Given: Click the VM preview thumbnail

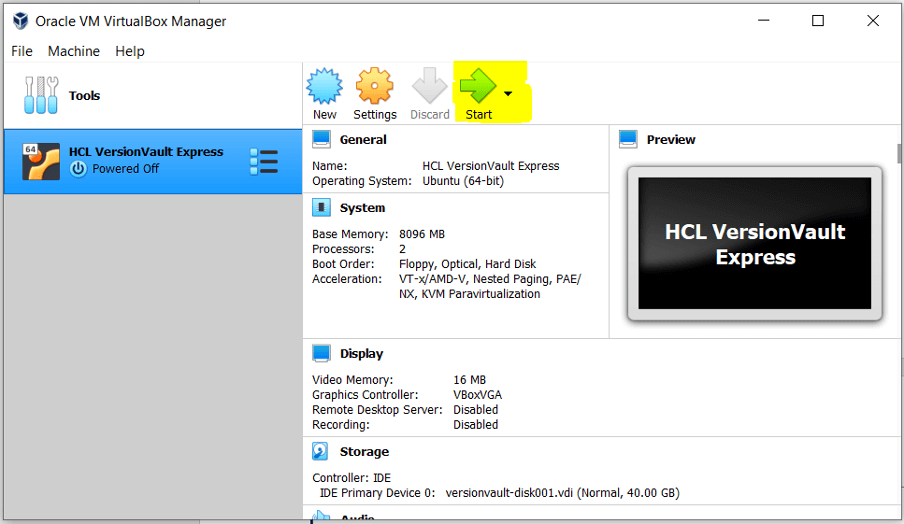Looking at the screenshot, I should pyautogui.click(x=755, y=243).
